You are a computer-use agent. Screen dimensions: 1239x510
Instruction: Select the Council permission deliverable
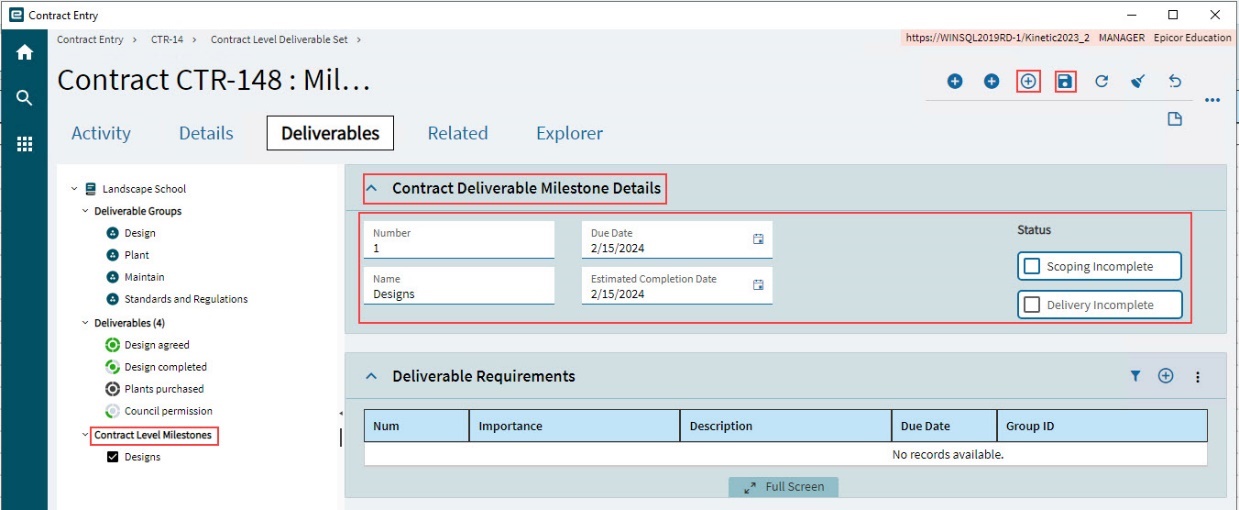click(169, 411)
